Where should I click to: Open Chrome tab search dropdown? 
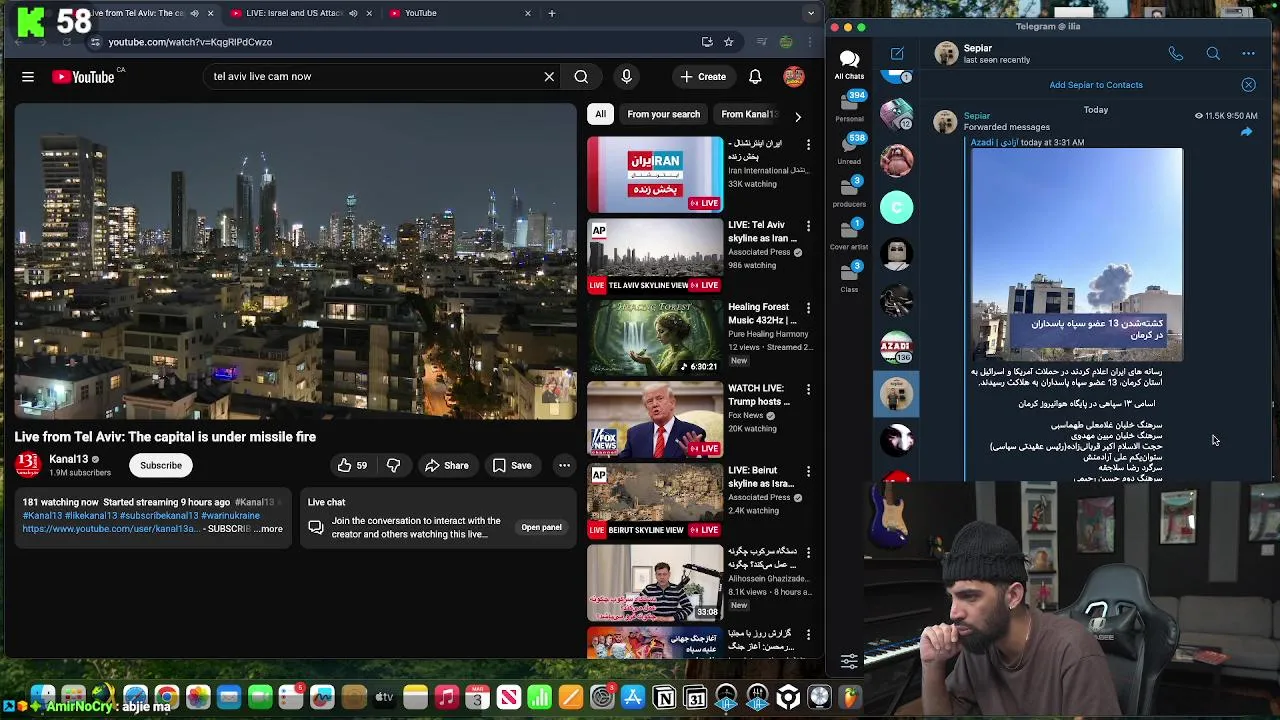811,13
